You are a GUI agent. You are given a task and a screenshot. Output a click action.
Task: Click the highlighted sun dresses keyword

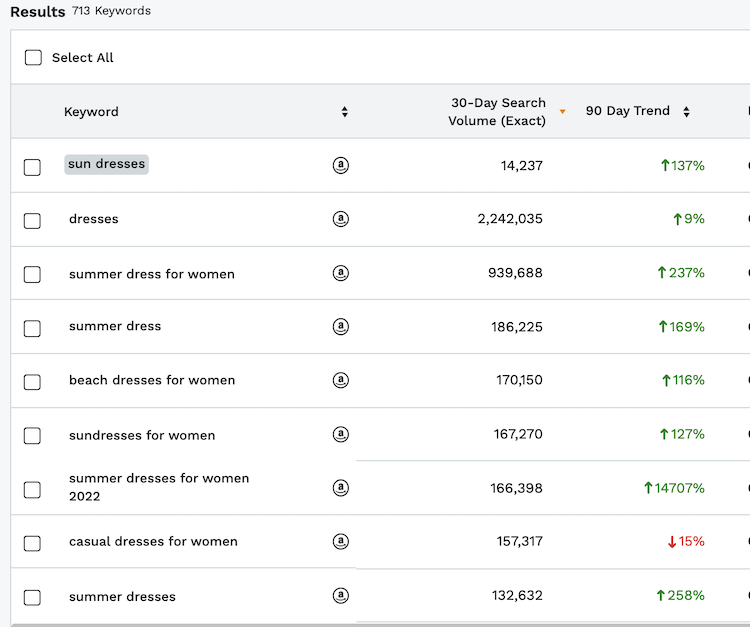click(x=107, y=164)
